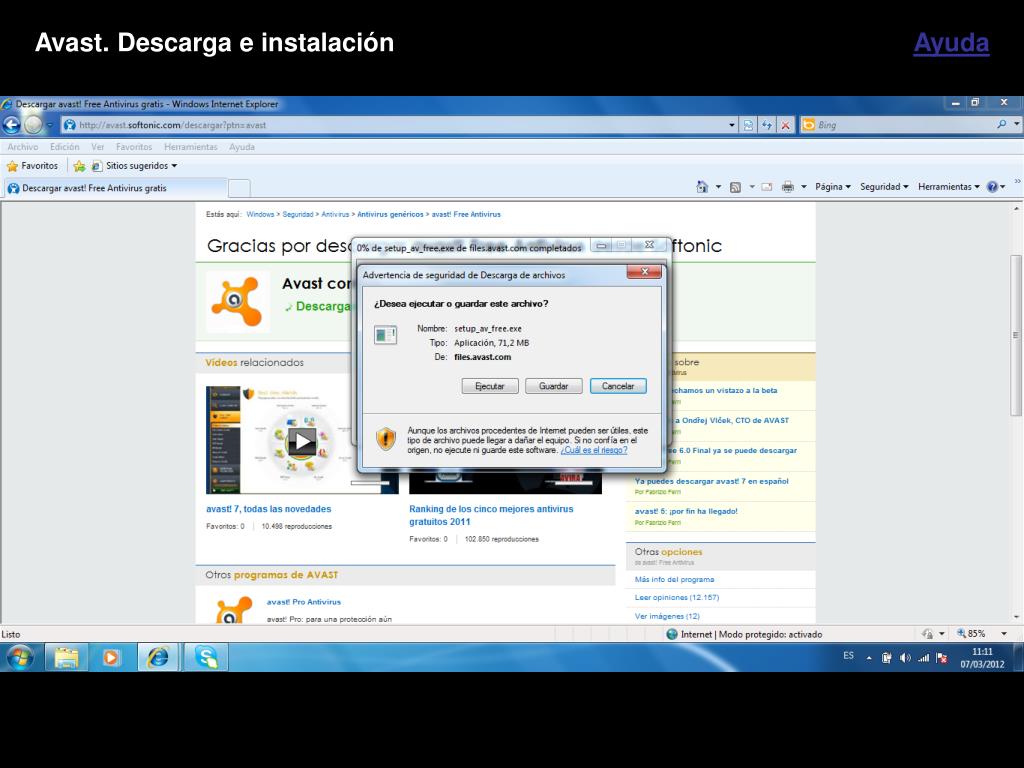Click the Ayuda link in the slide header
Screen dimensions: 1024x768
[x=951, y=43]
